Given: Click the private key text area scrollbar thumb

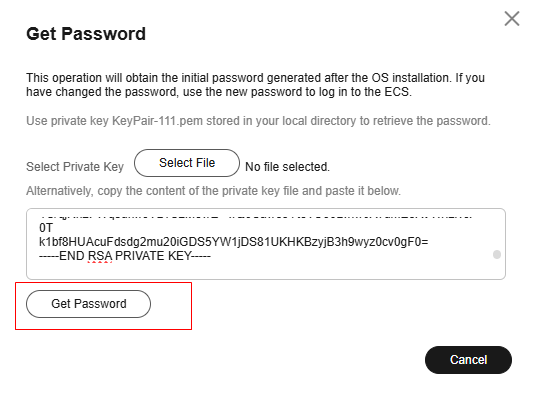Looking at the screenshot, I should pyautogui.click(x=497, y=255).
